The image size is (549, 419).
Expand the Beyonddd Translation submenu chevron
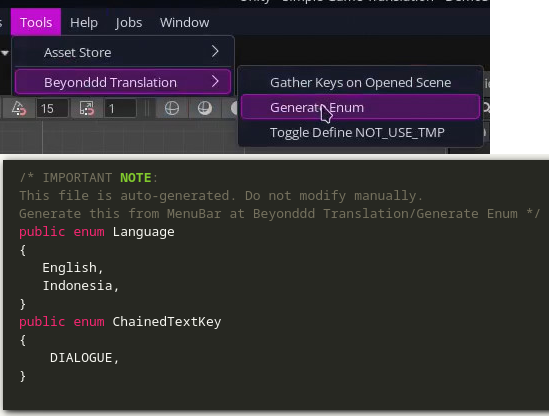pyautogui.click(x=215, y=82)
